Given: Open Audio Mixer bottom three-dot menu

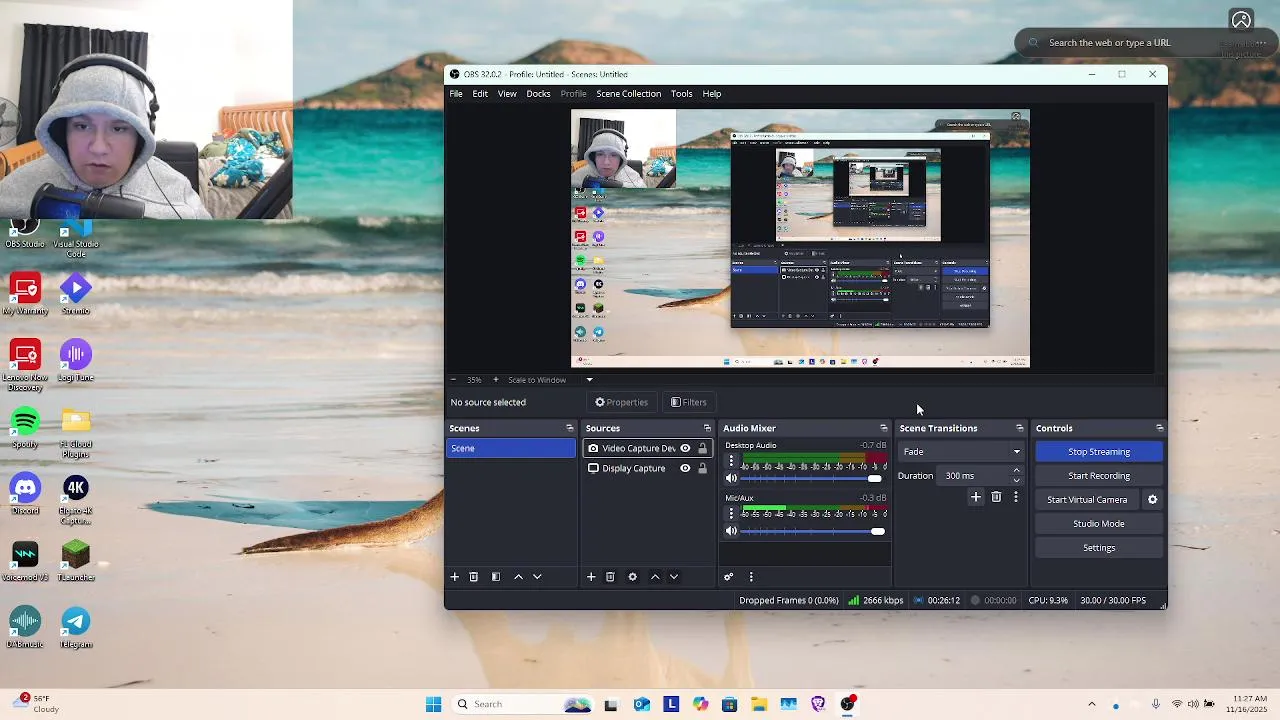Looking at the screenshot, I should coord(751,577).
